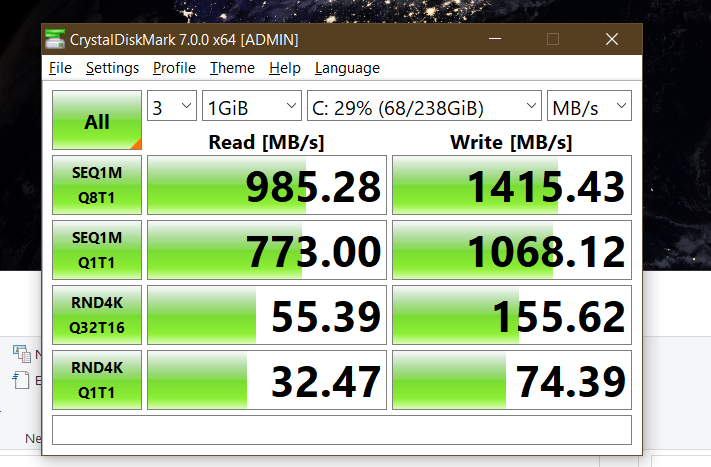Open the MB/s unit dropdown
This screenshot has width=711, height=467.
589,106
